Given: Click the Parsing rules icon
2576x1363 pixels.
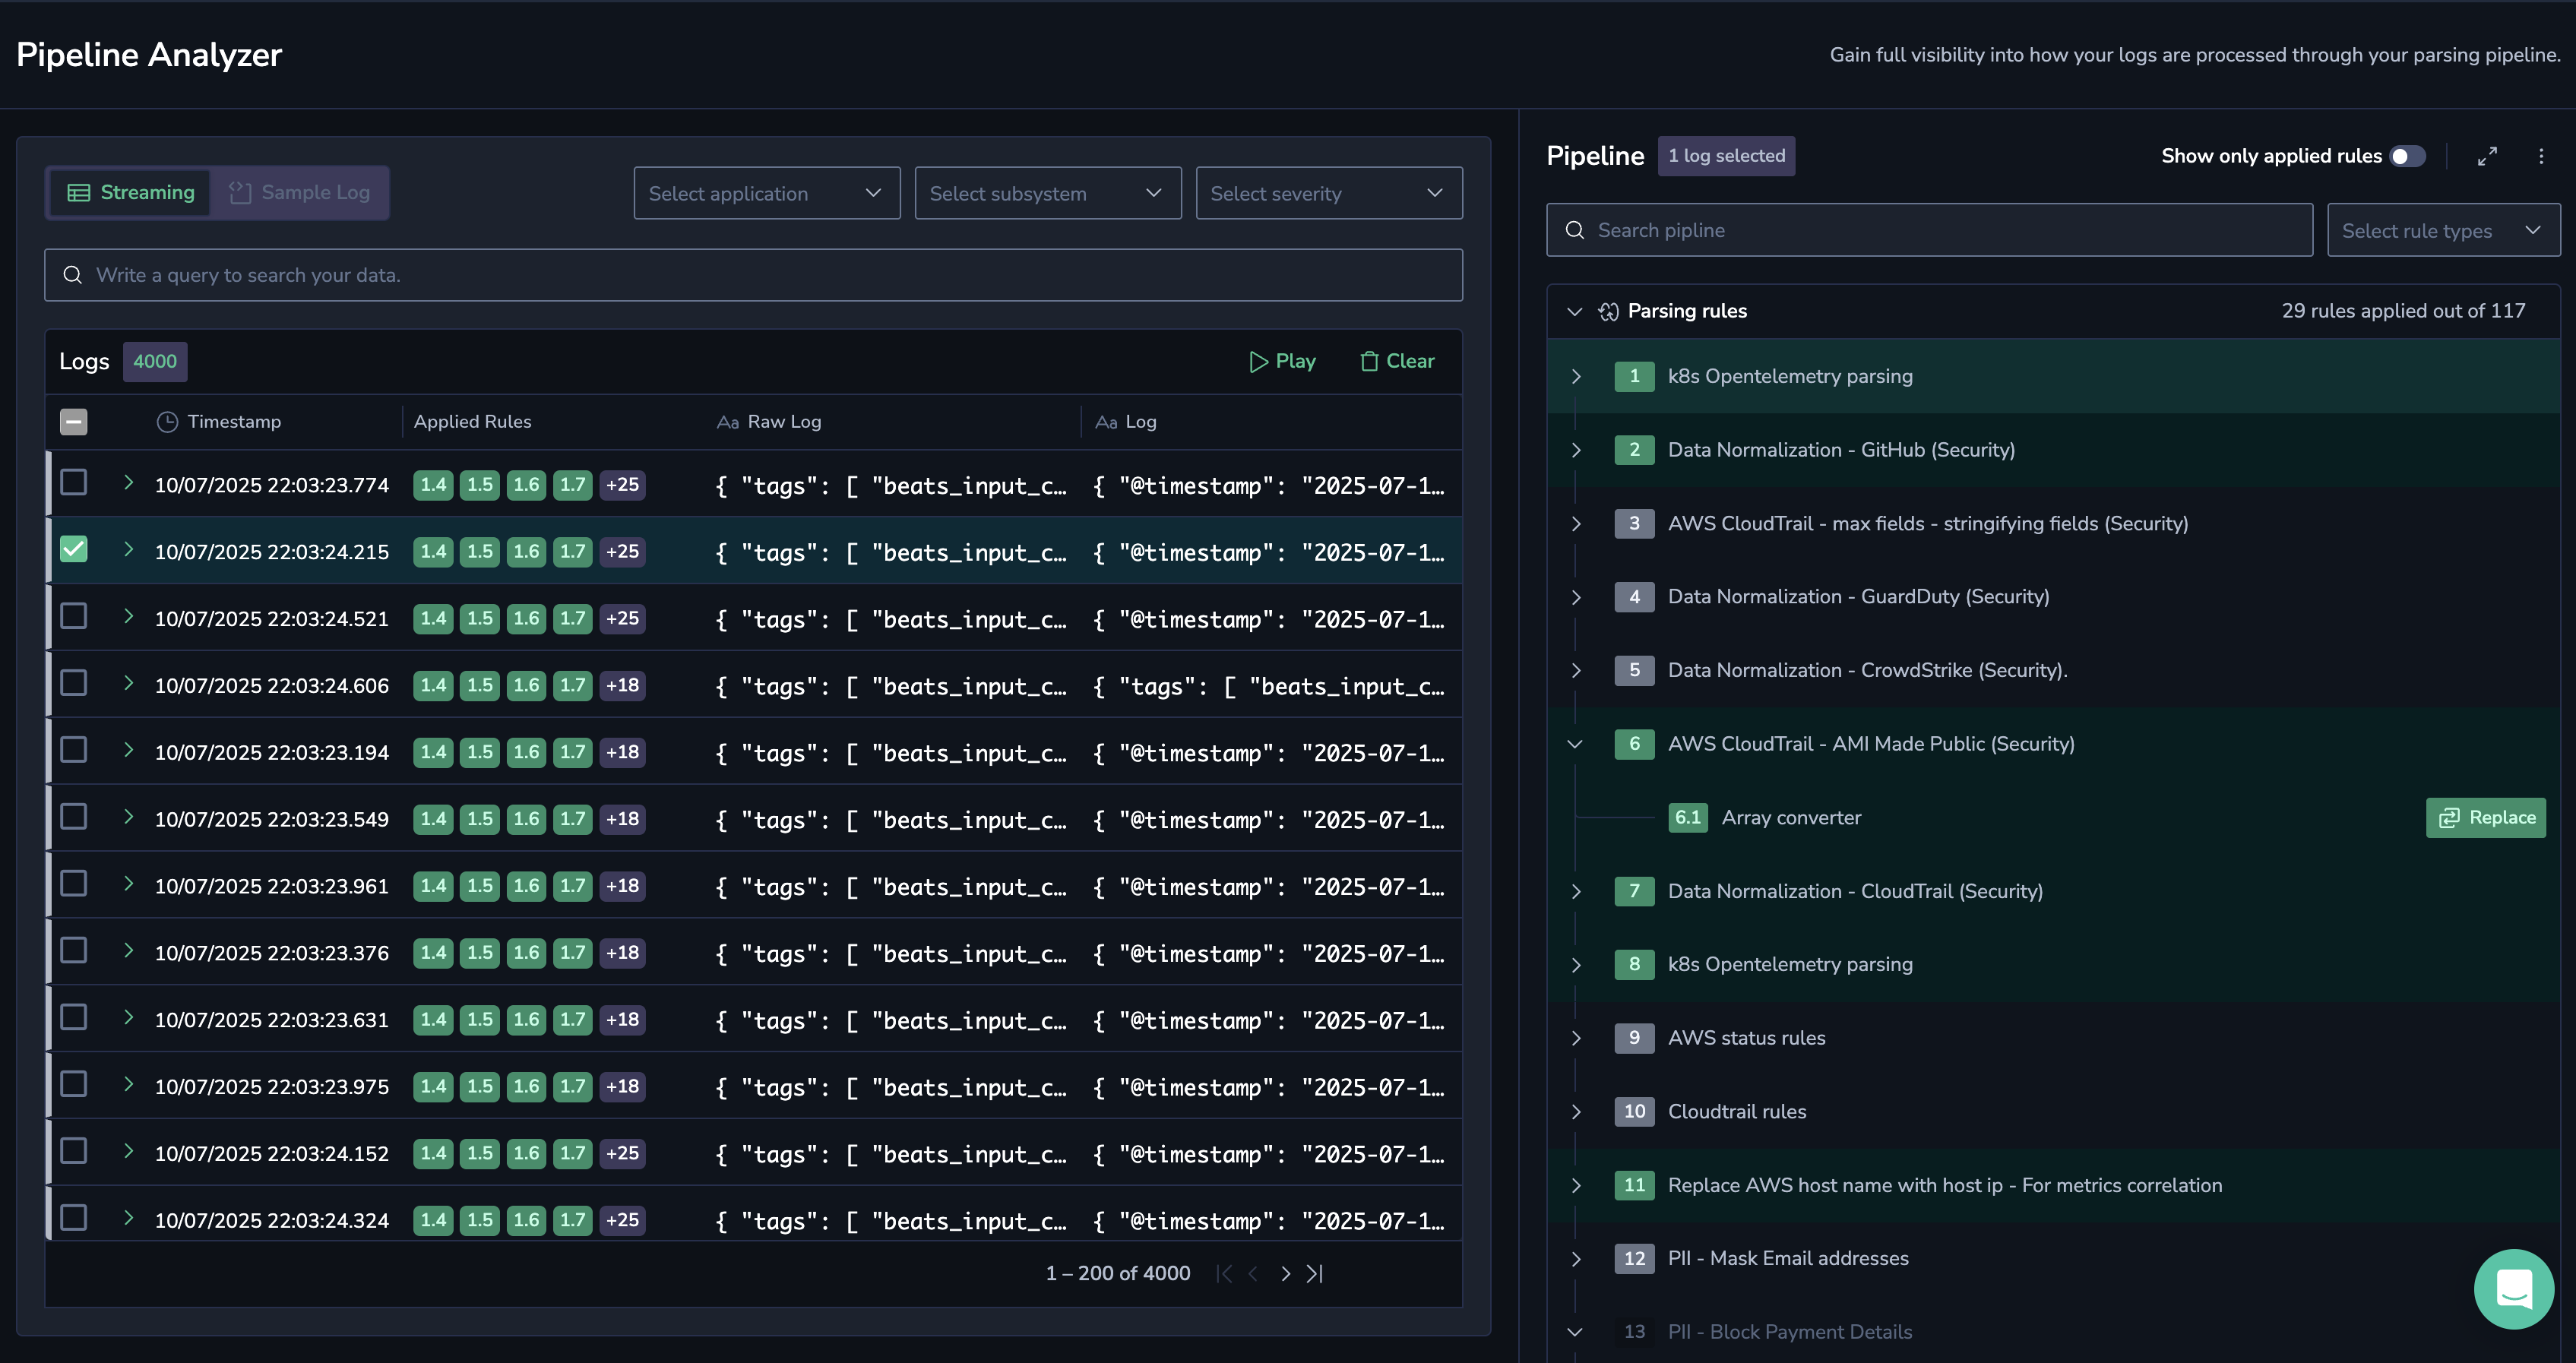Looking at the screenshot, I should 1608,311.
